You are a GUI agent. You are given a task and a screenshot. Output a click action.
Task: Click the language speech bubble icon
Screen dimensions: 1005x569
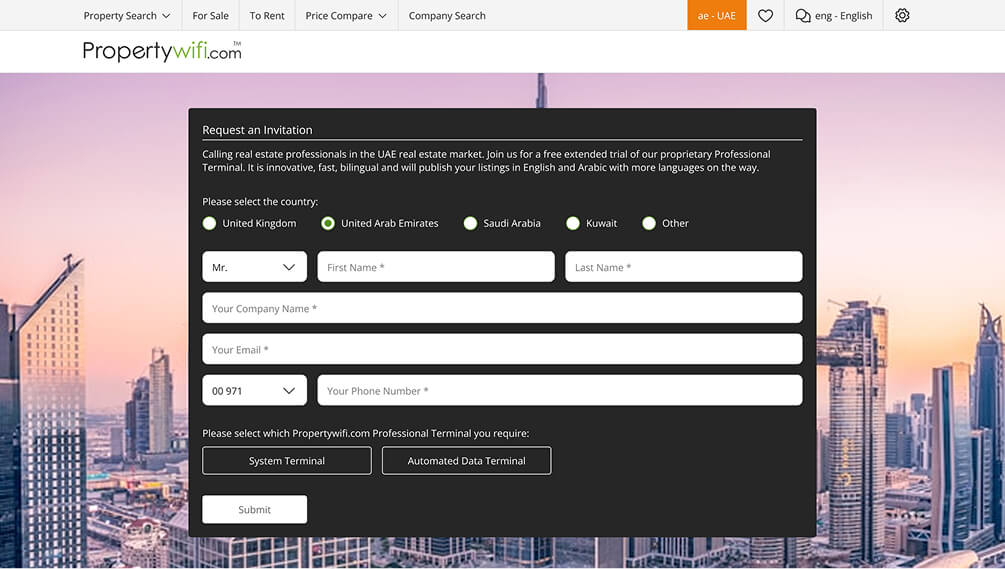coord(803,15)
